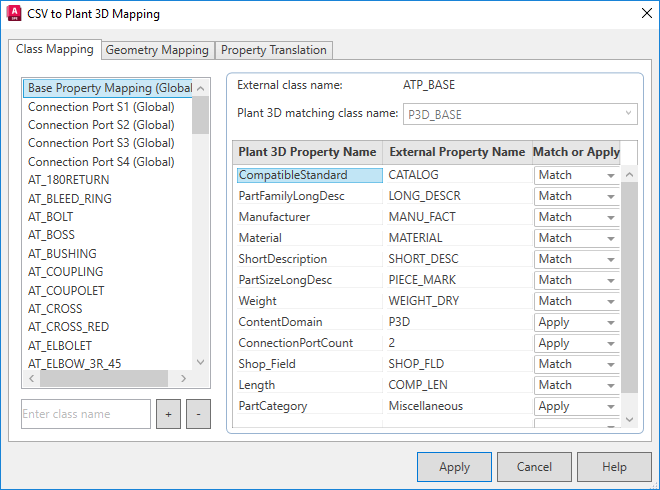This screenshot has height=490, width=660.
Task: Select AT_CROSS_RED class
Action: click(x=69, y=327)
